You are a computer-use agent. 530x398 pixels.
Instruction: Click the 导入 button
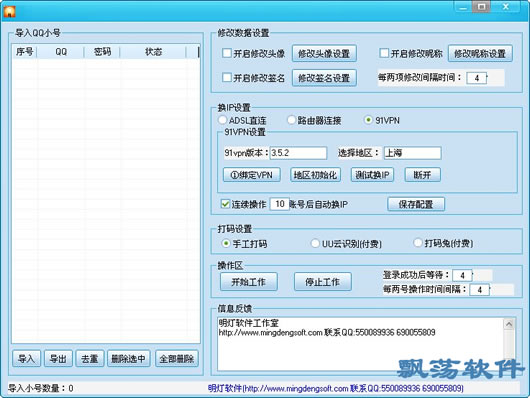pos(27,358)
